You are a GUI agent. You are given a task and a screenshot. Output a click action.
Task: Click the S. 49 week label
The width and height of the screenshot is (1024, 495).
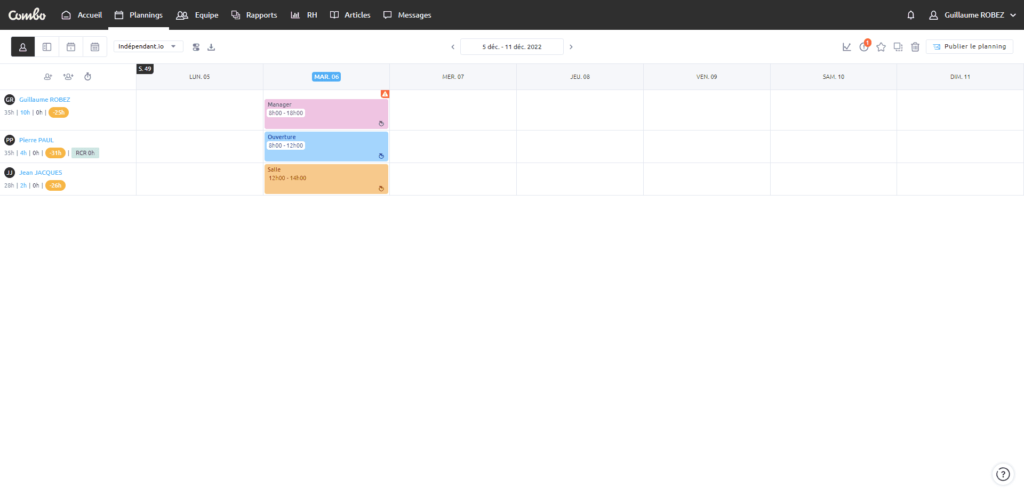pos(145,69)
